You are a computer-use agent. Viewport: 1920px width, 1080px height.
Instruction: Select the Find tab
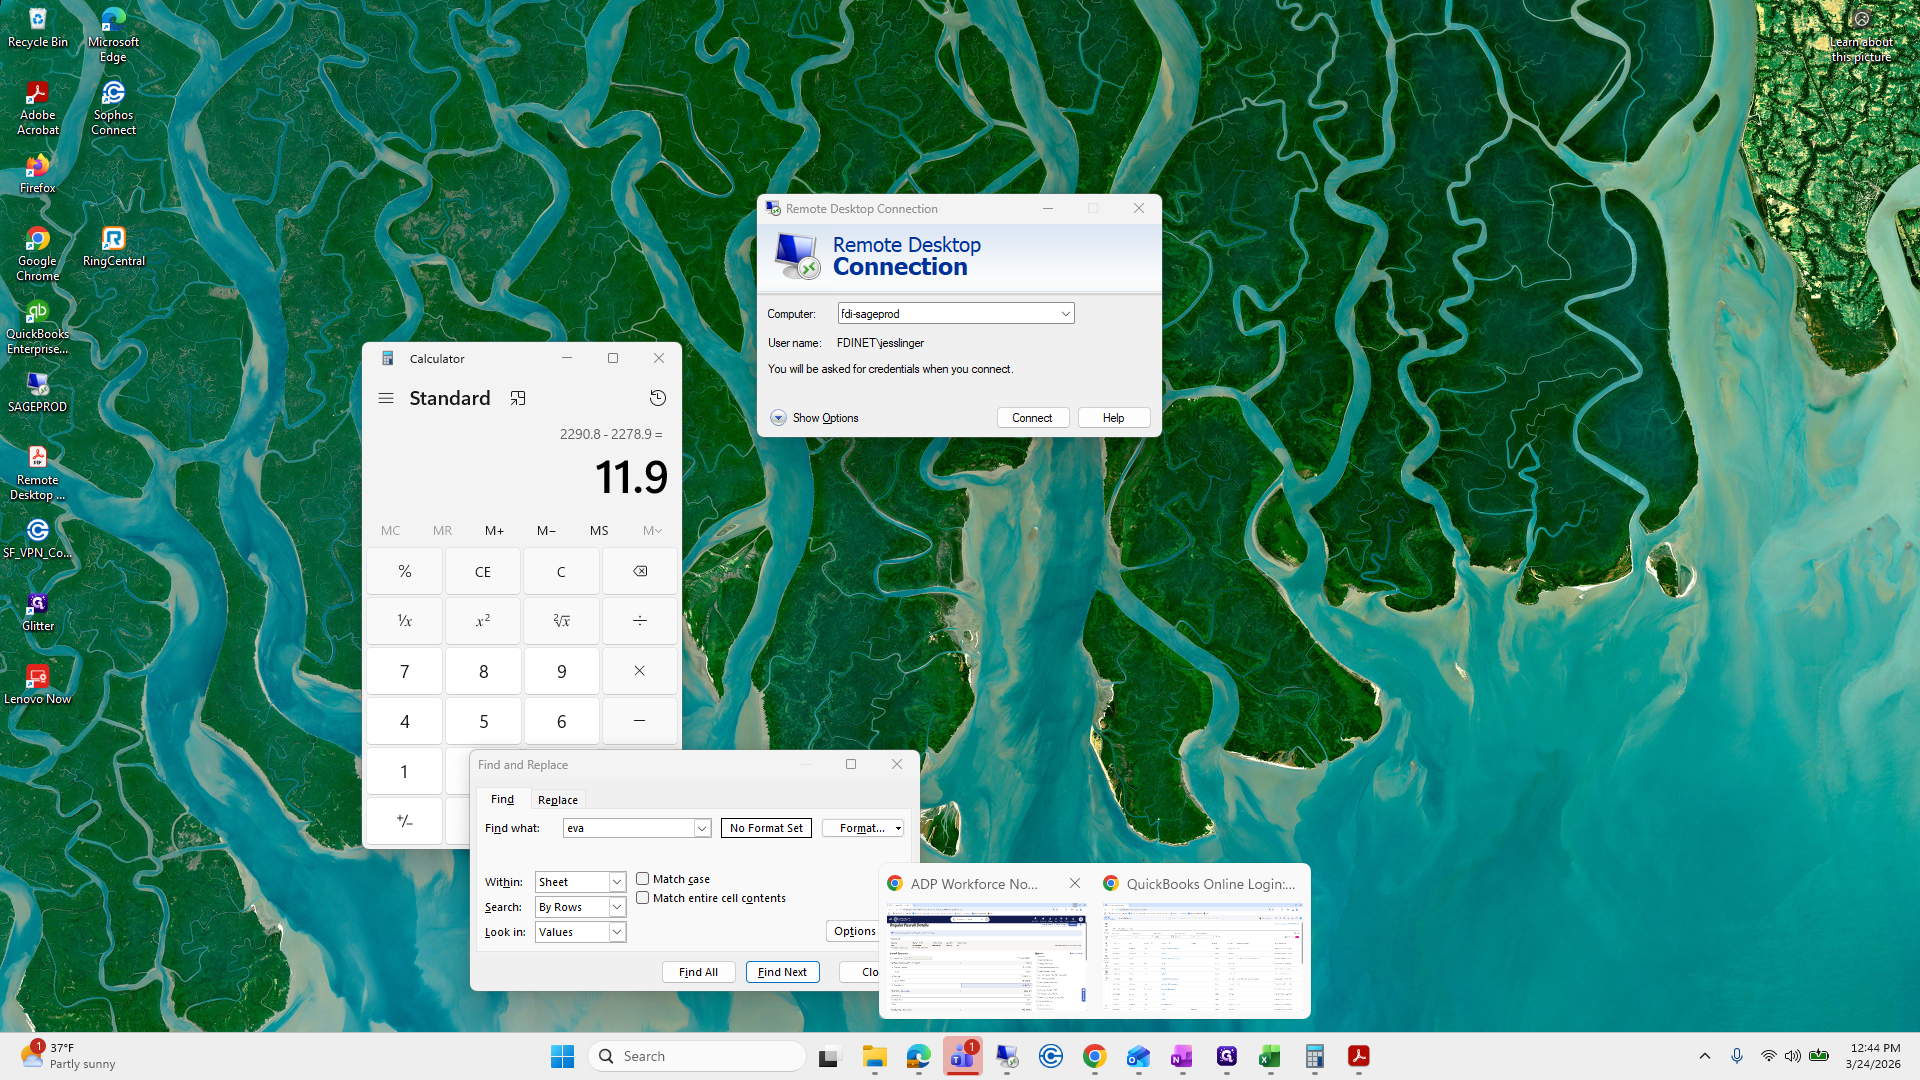coord(502,800)
